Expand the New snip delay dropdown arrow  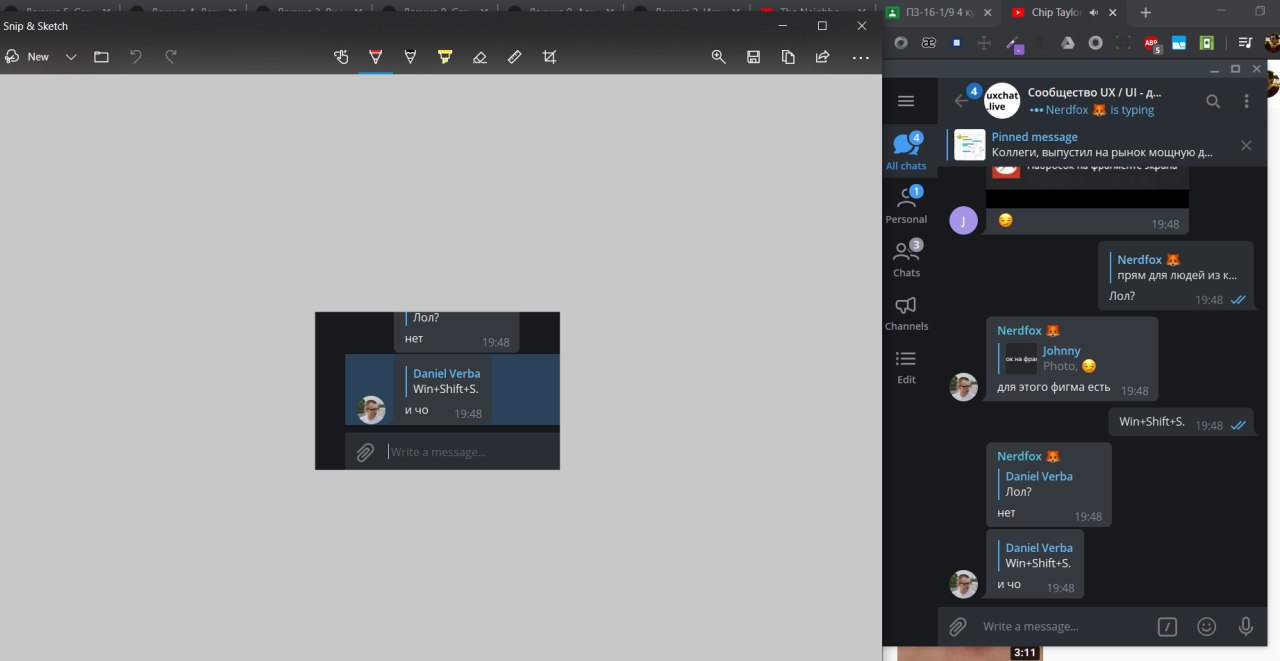71,57
